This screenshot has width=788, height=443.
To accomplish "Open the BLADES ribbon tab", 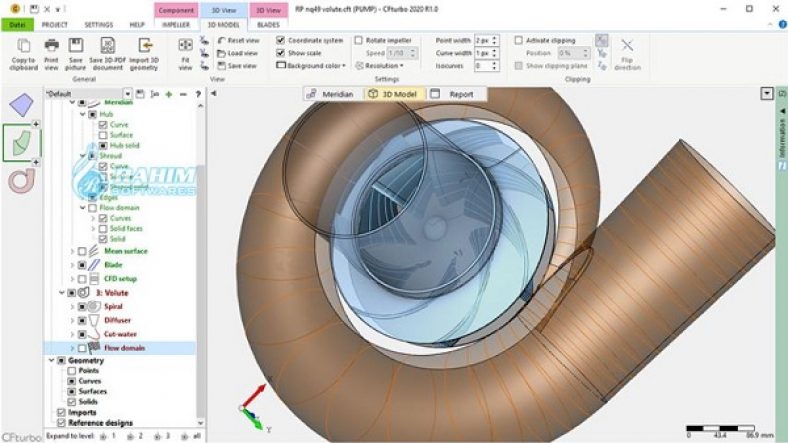I will [268, 25].
